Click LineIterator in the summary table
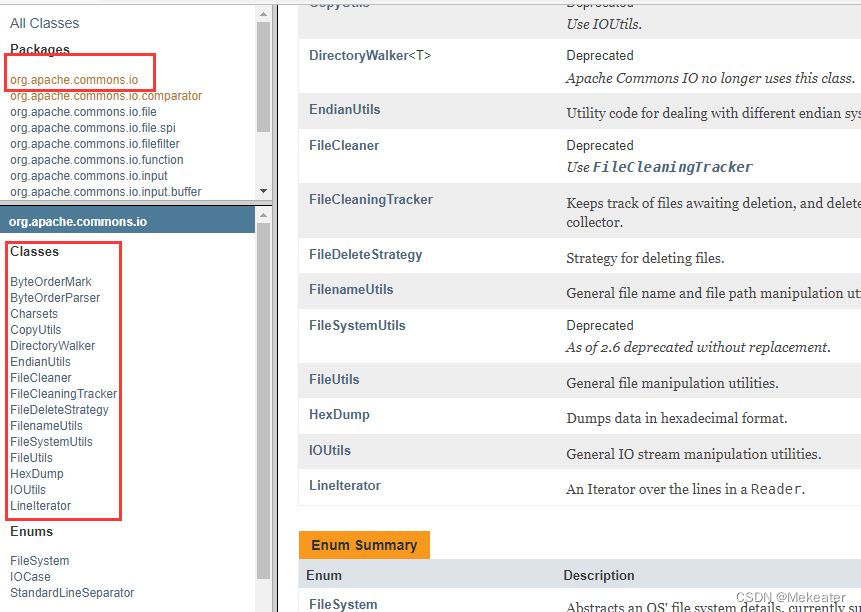Image resolution: width=861 pixels, height=612 pixels. tap(345, 485)
